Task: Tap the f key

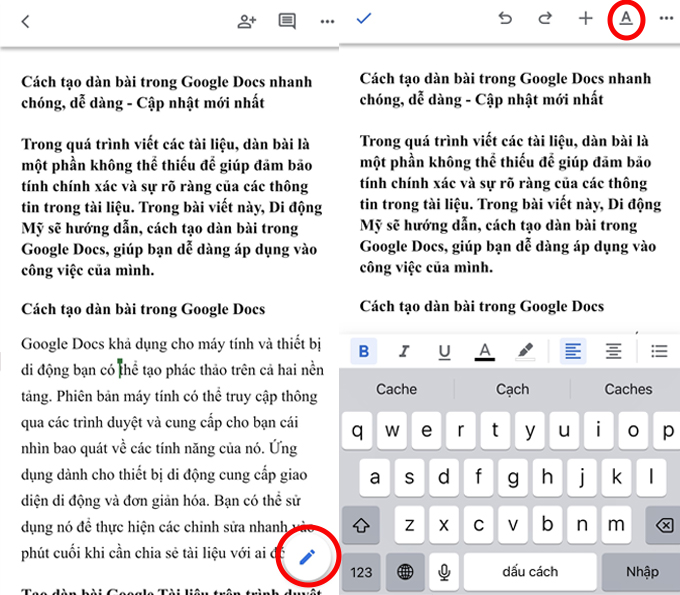Action: pos(478,477)
